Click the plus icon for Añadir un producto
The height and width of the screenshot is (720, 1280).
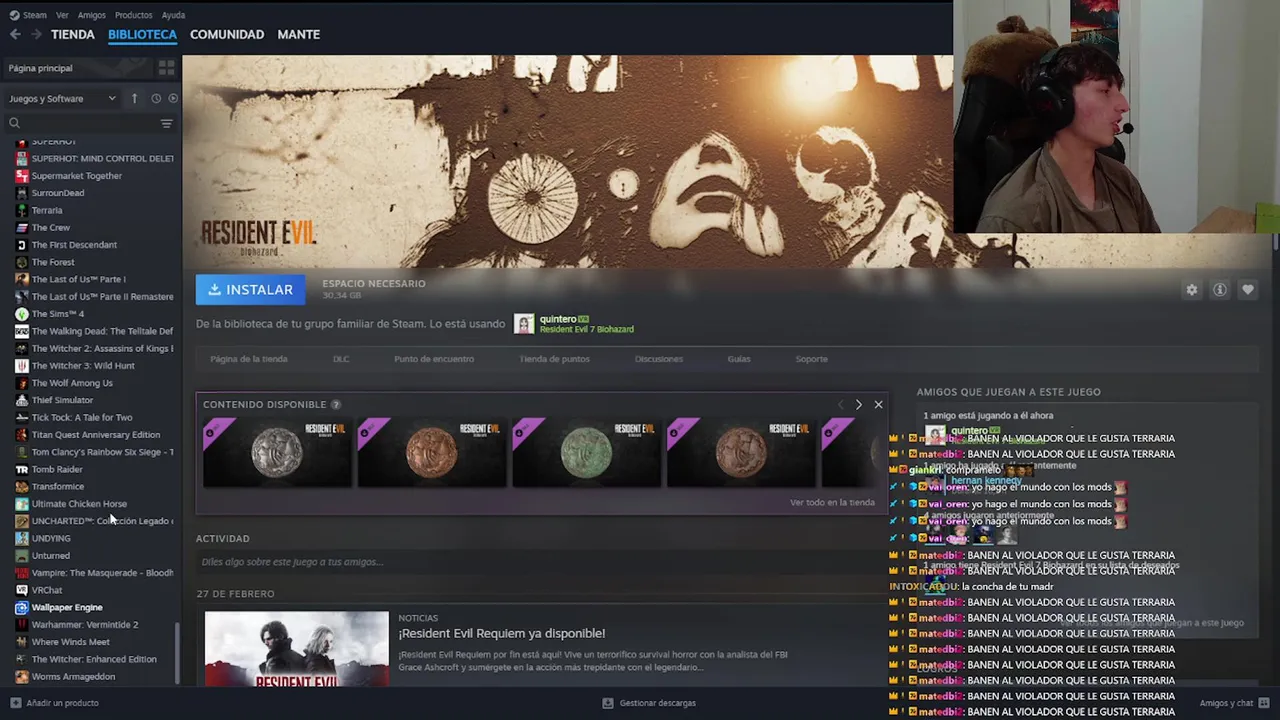point(15,703)
